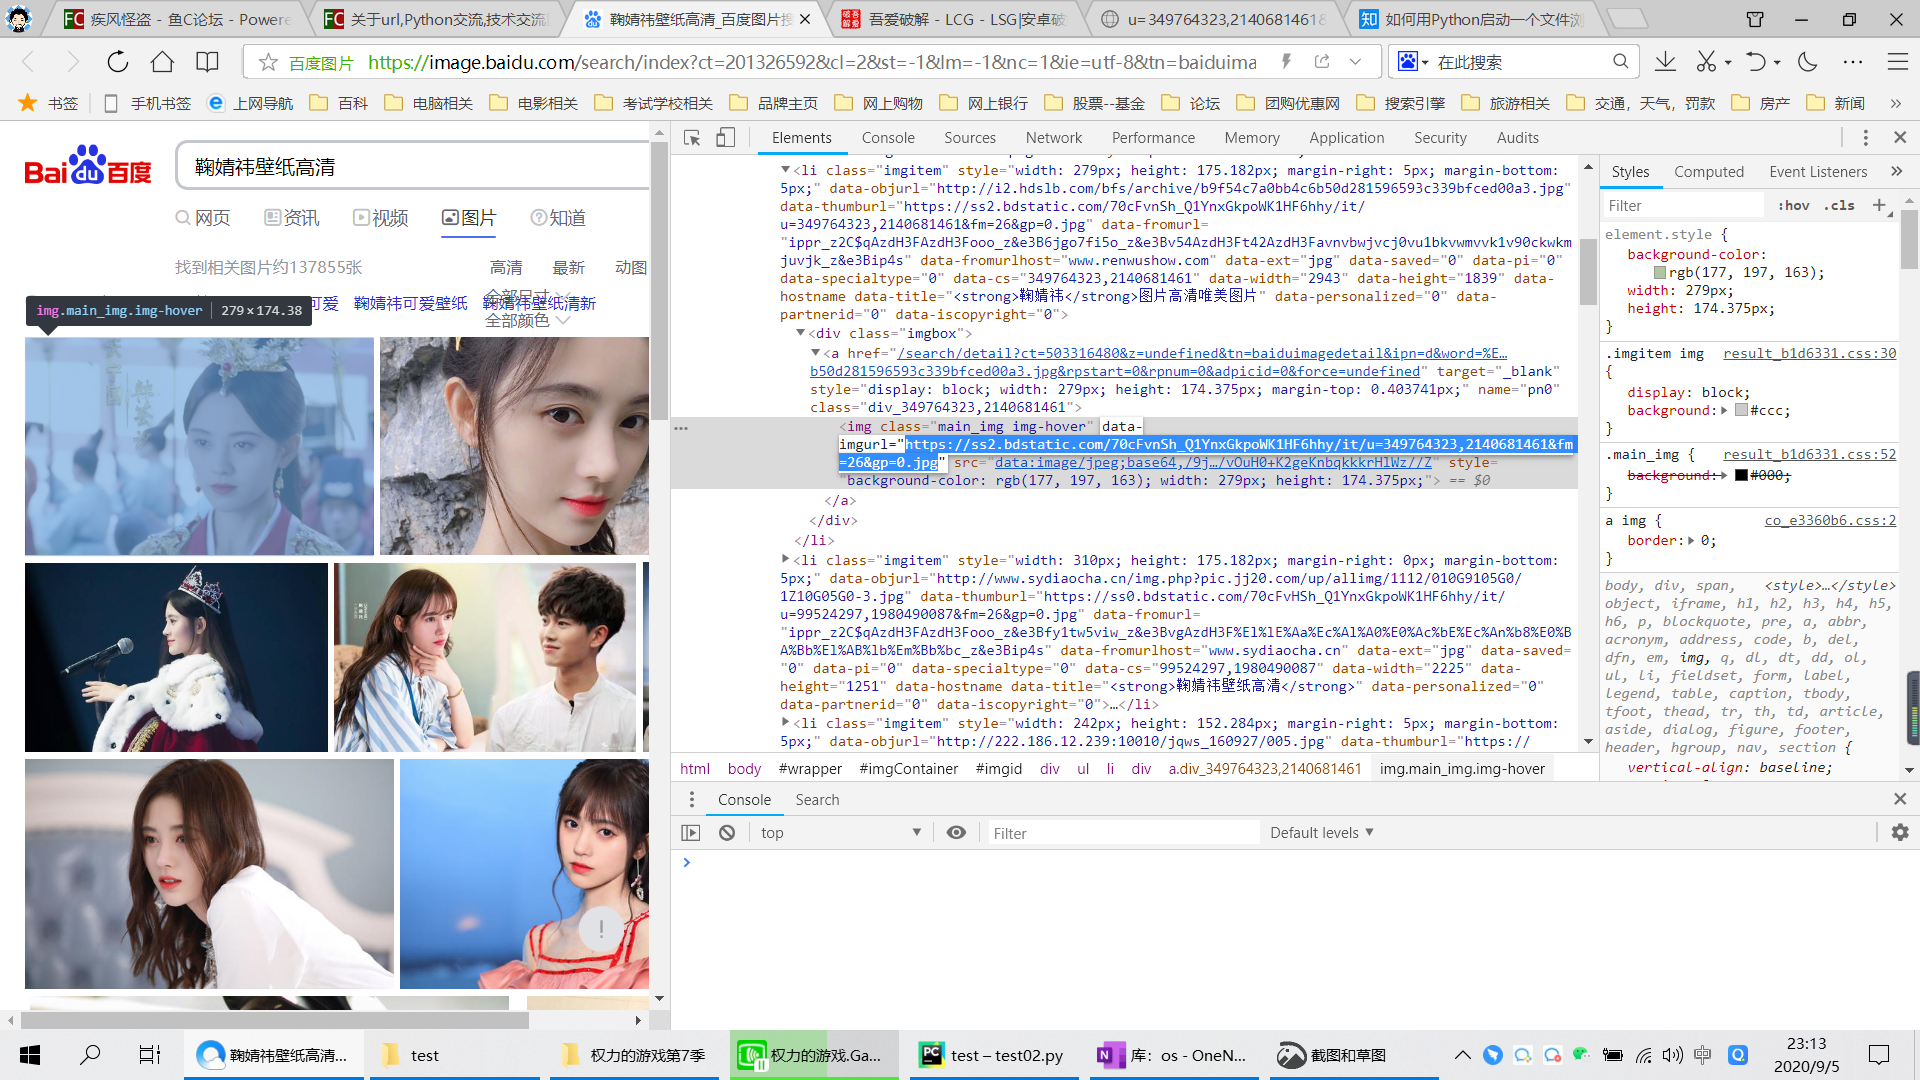
Task: Toggle the live expression eye icon
Action: pyautogui.click(x=957, y=833)
